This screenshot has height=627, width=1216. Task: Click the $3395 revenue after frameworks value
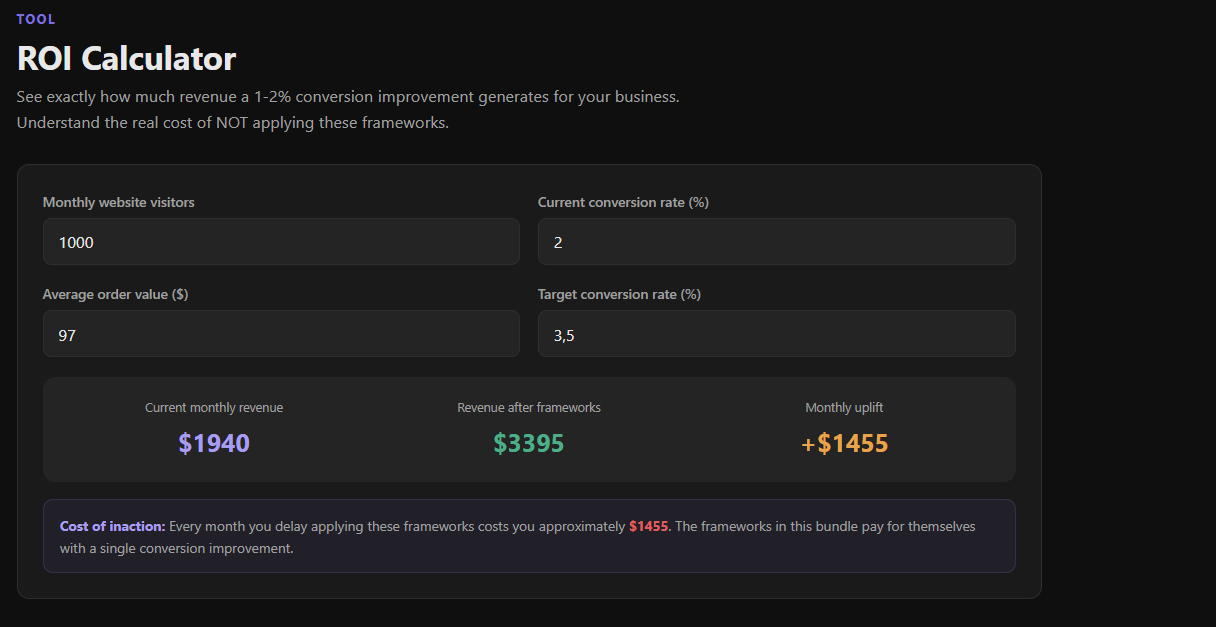[x=529, y=443]
